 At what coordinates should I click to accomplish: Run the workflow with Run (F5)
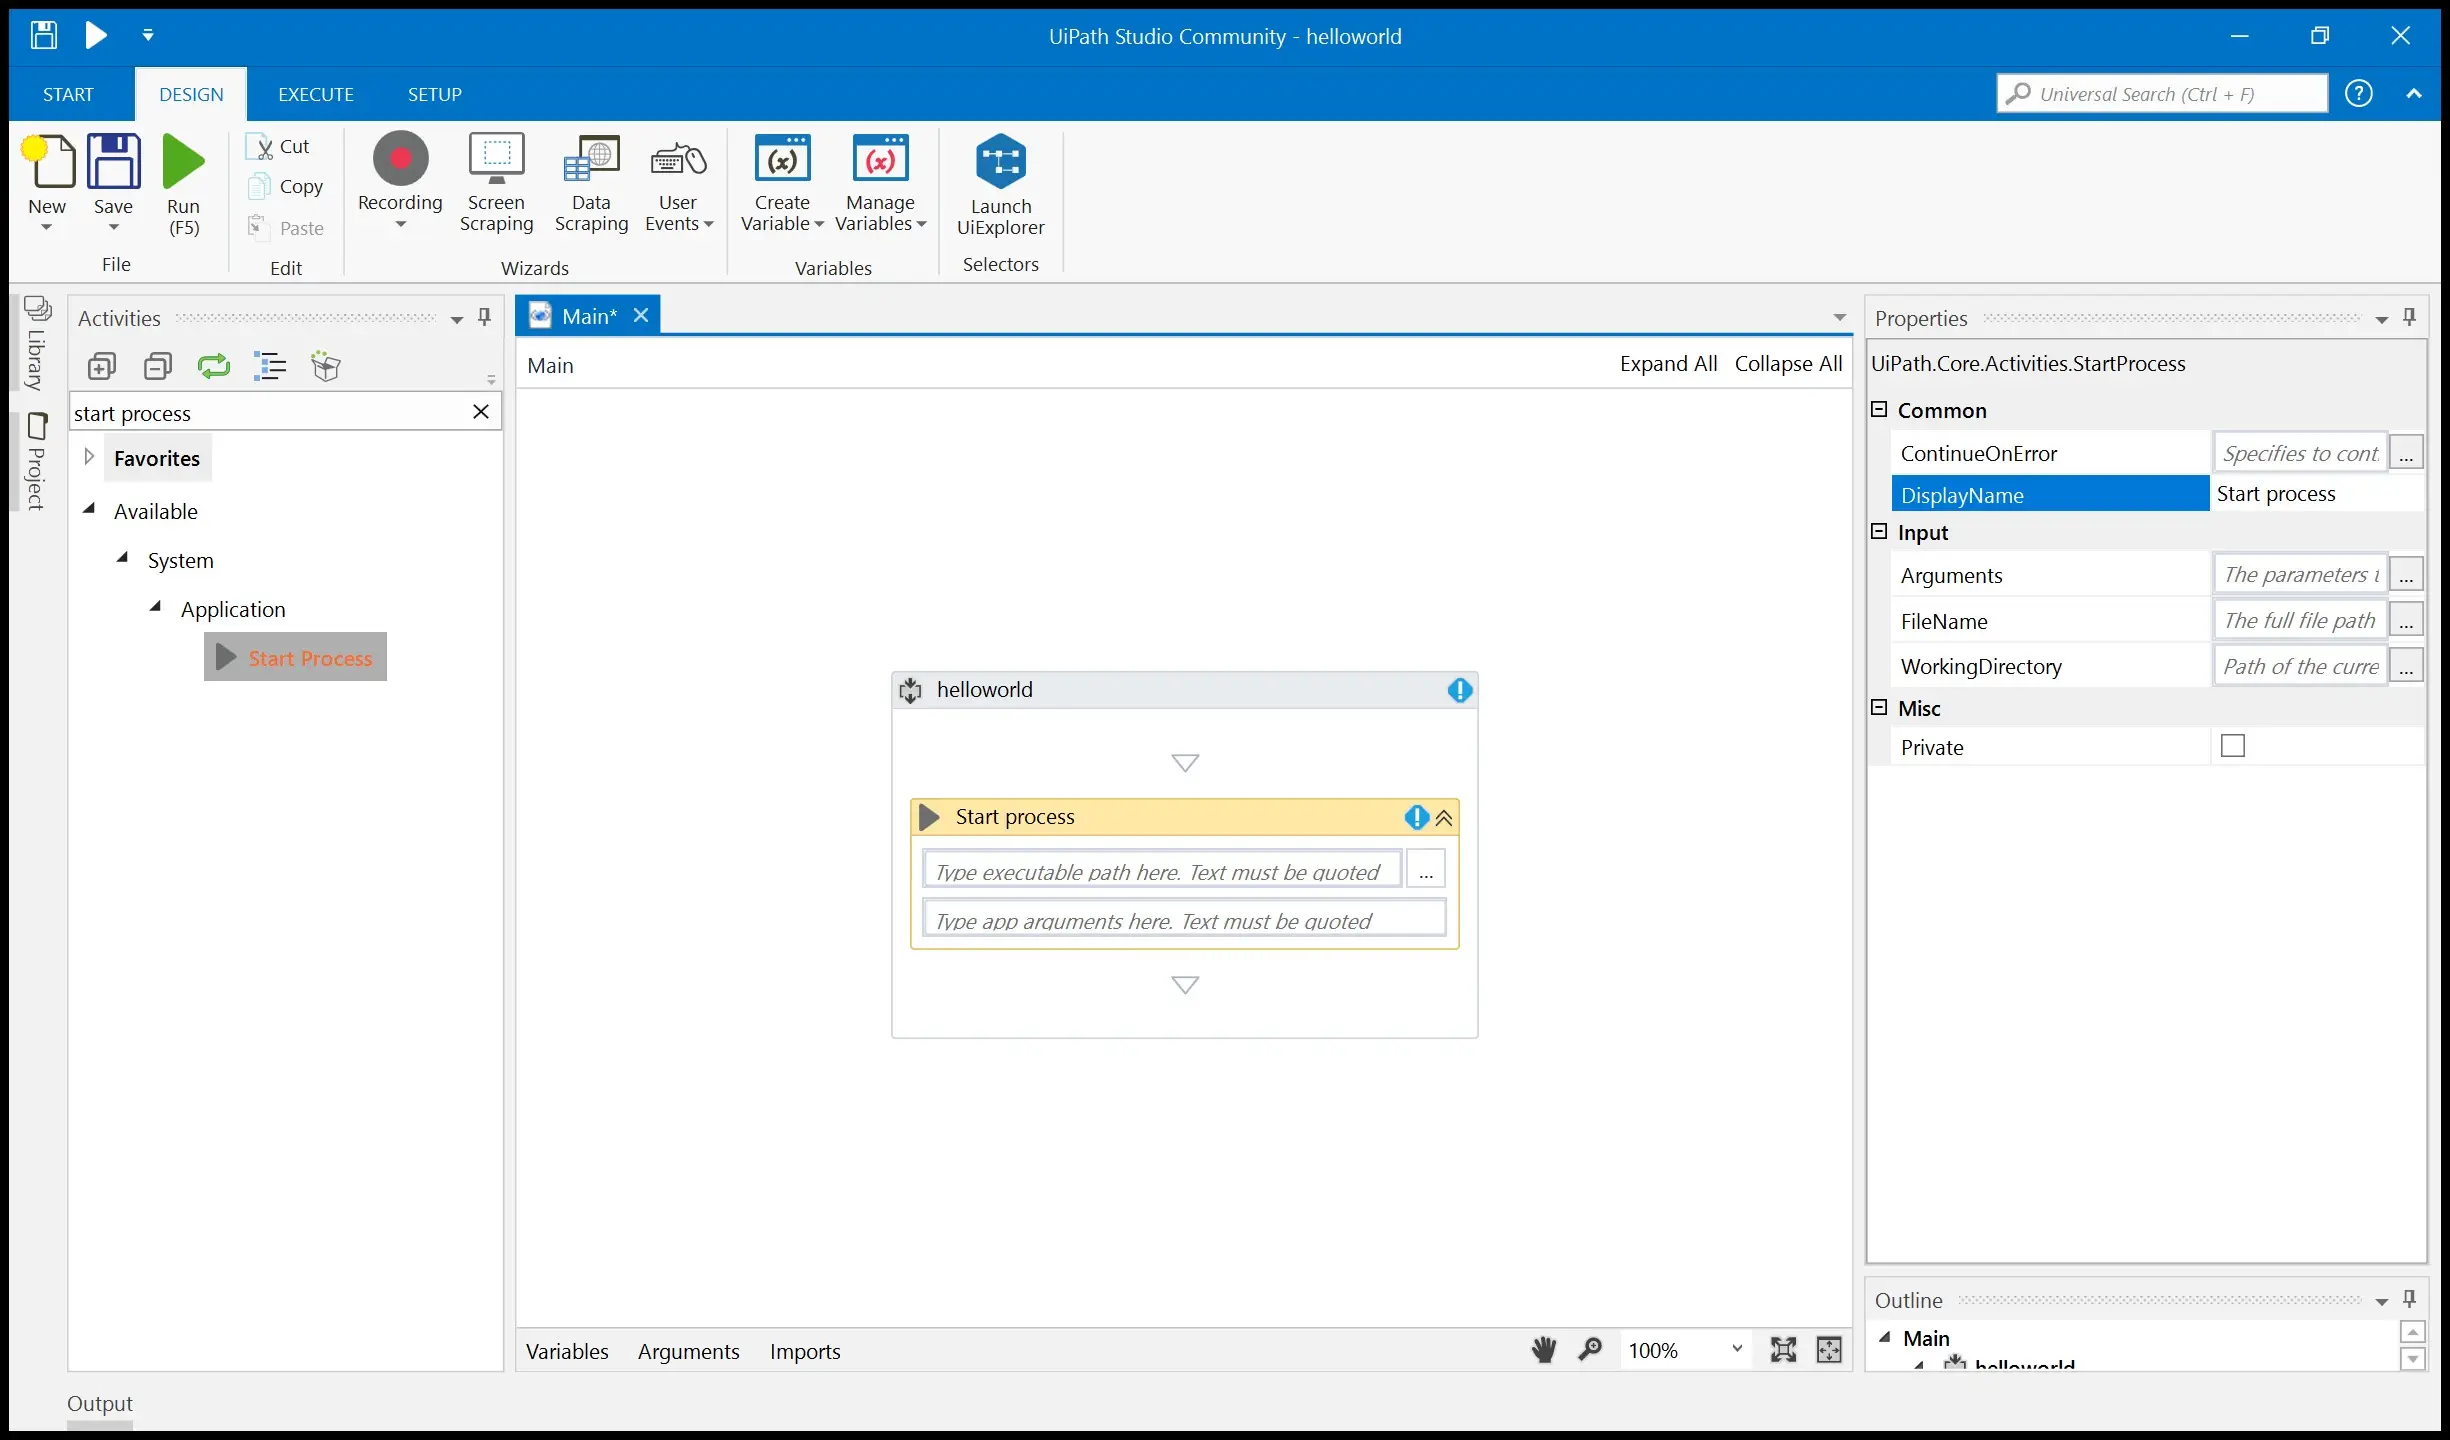click(x=183, y=183)
